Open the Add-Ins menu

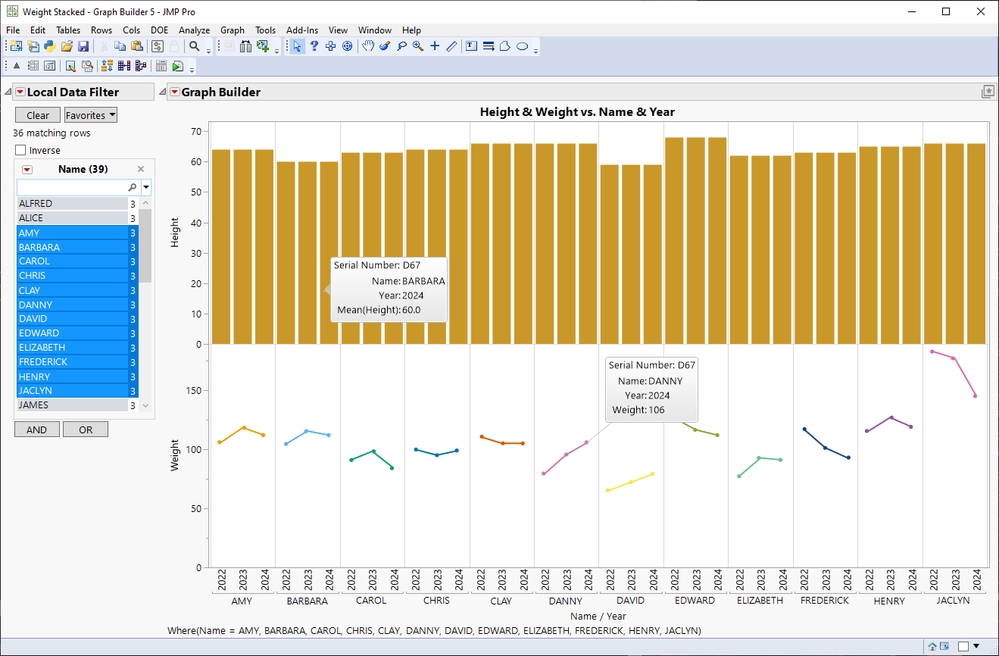pos(302,30)
